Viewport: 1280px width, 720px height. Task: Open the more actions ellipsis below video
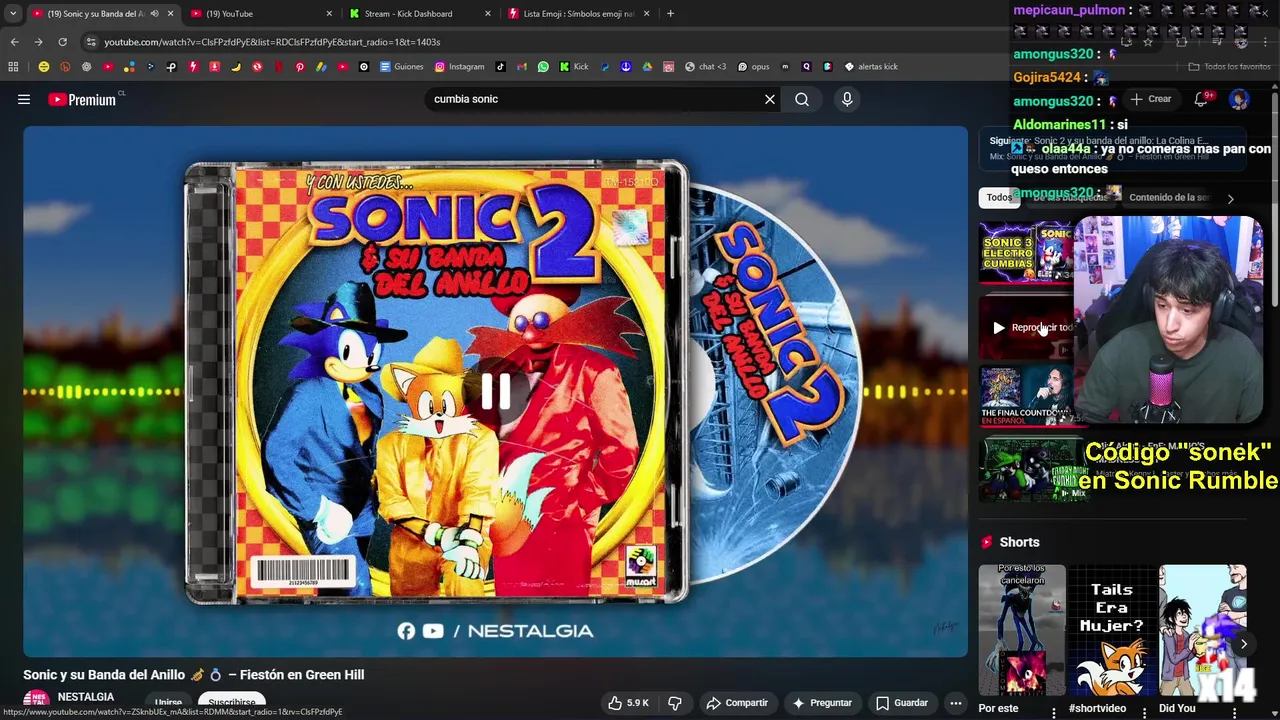pyautogui.click(x=956, y=703)
